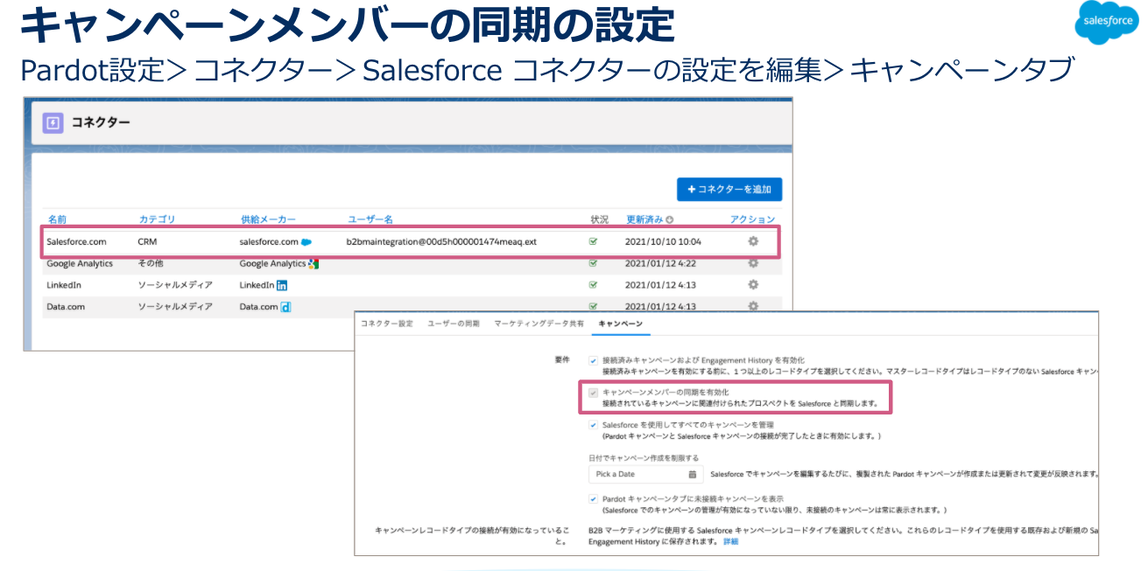This screenshot has height=571, width=1148.
Task: Toggle キャンペーンメンバーの同期を有効化 checkbox
Action: click(593, 393)
